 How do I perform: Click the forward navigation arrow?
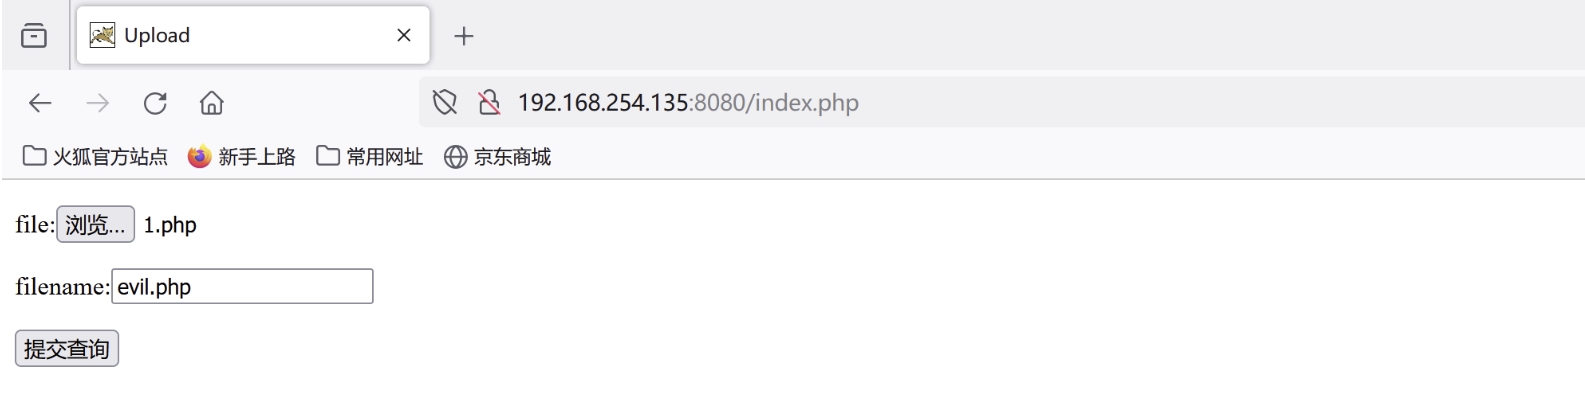pyautogui.click(x=98, y=103)
